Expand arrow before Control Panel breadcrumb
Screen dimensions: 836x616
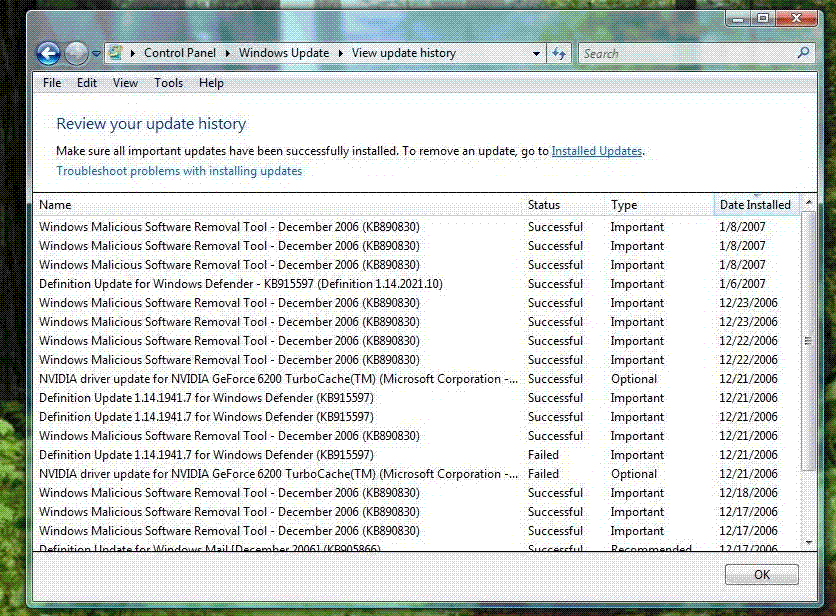(x=133, y=53)
